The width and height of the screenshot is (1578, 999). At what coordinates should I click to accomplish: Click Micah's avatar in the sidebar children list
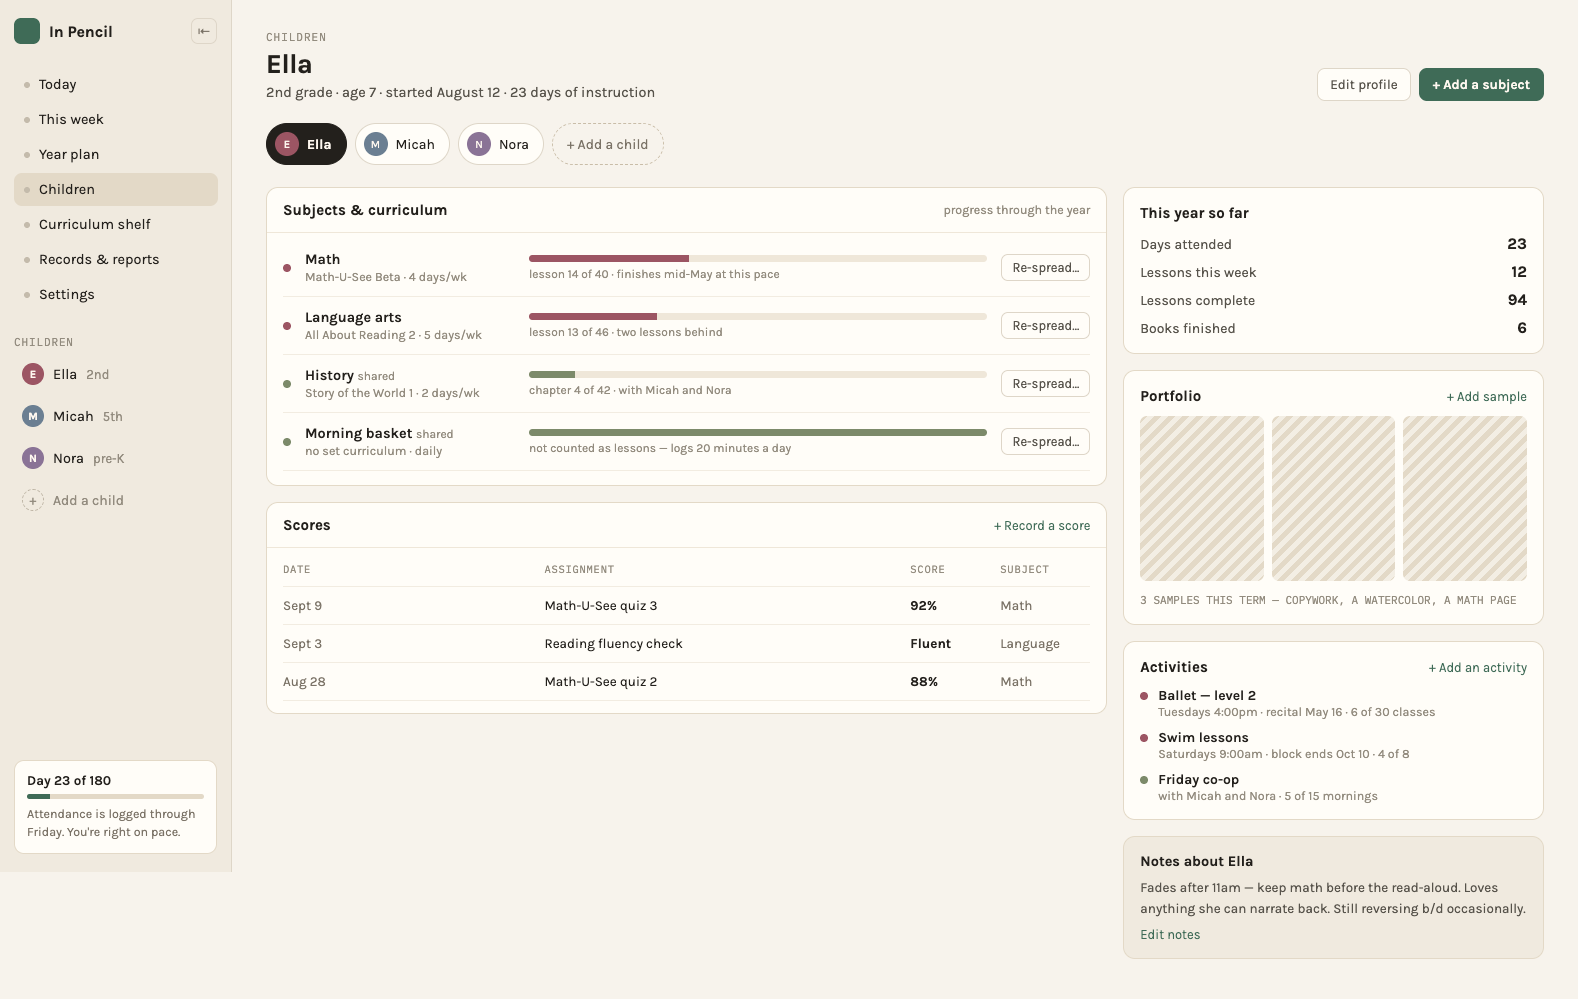33,416
